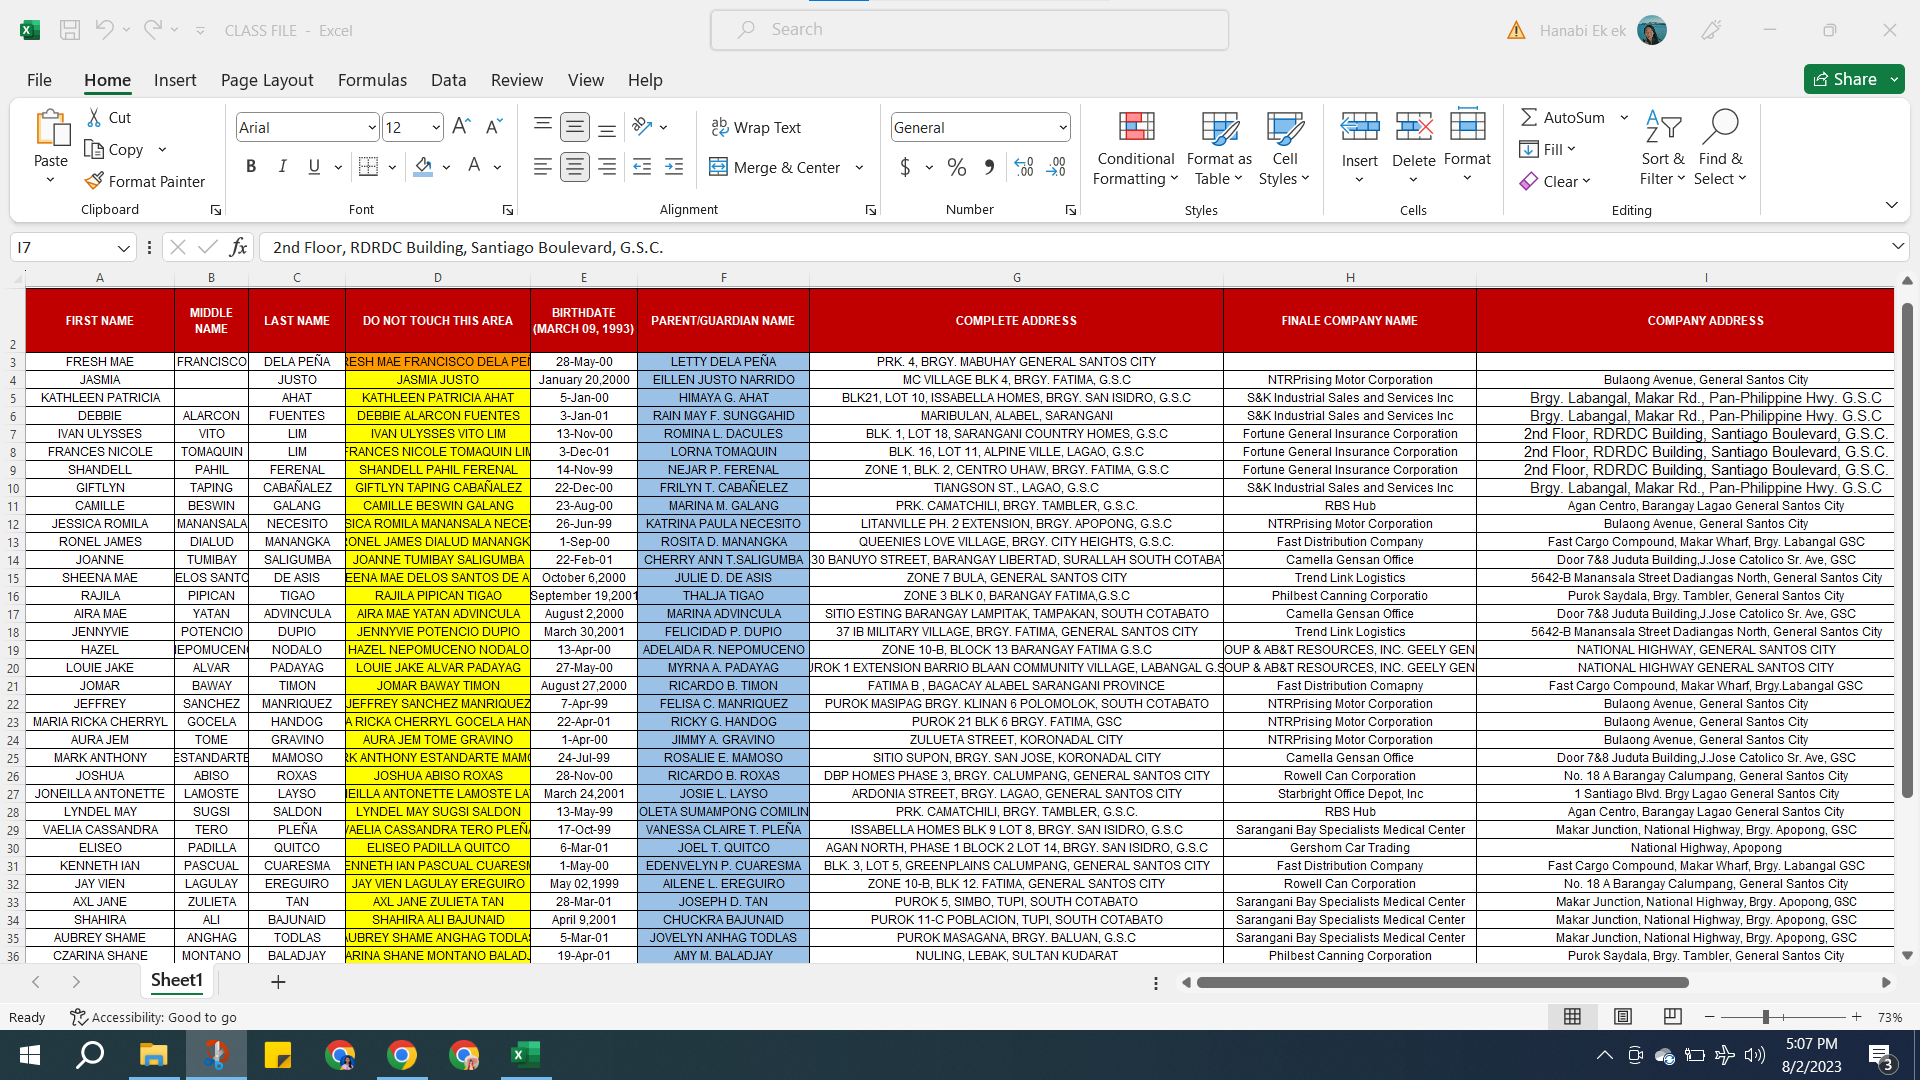1920x1080 pixels.
Task: Open Number Format dropdown showing General
Action: tap(1062, 127)
